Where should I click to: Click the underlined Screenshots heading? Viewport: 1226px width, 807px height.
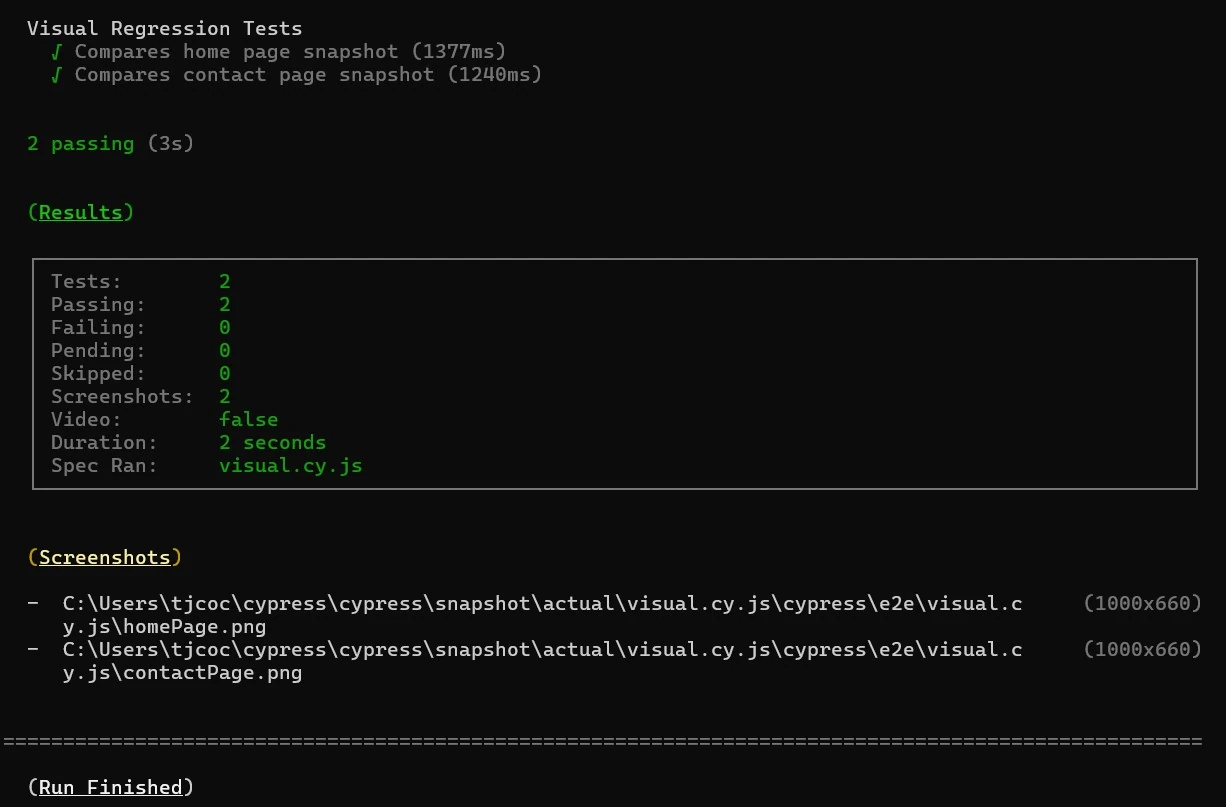105,557
